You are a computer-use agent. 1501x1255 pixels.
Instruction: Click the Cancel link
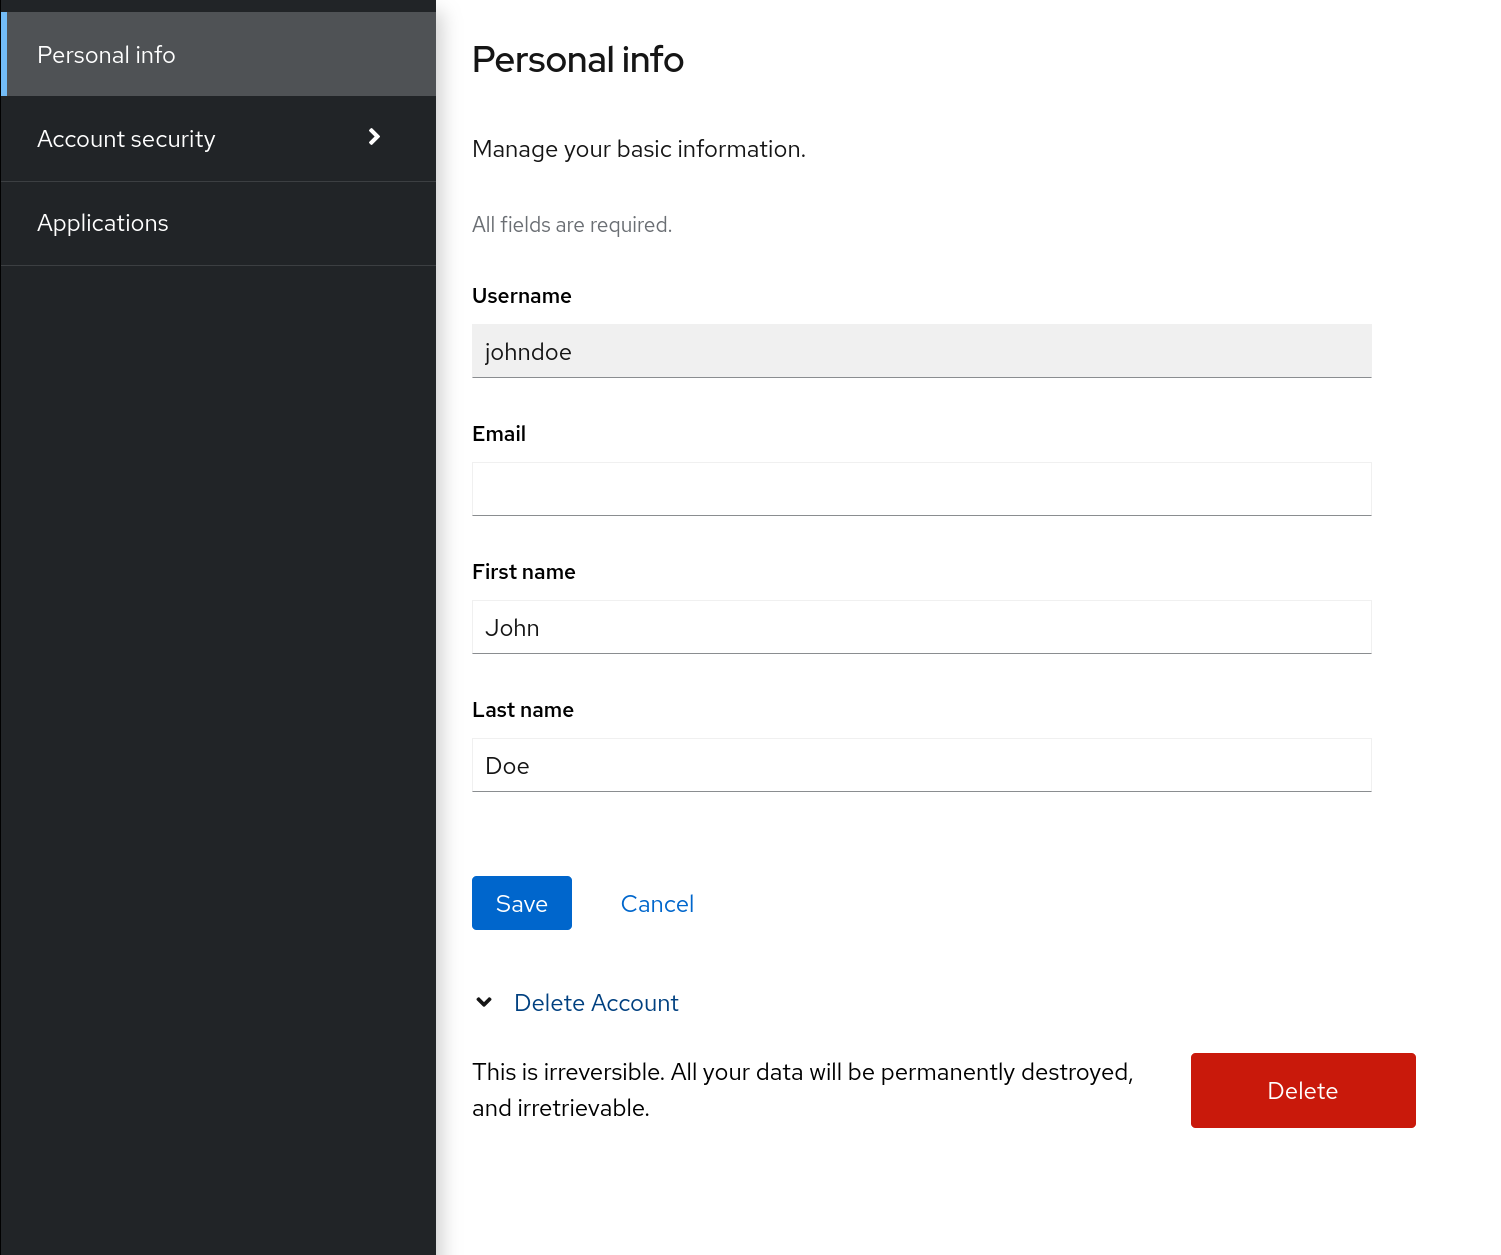click(657, 904)
